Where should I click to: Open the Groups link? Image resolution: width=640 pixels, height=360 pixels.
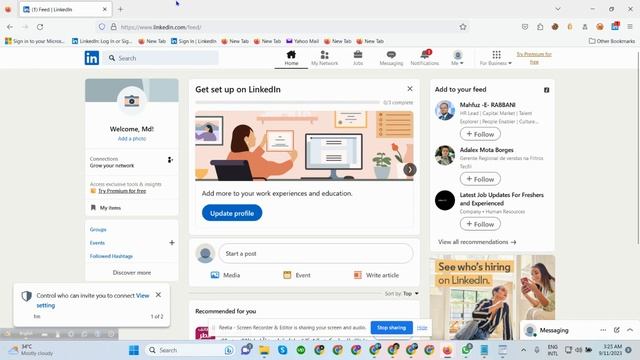pyautogui.click(x=98, y=229)
